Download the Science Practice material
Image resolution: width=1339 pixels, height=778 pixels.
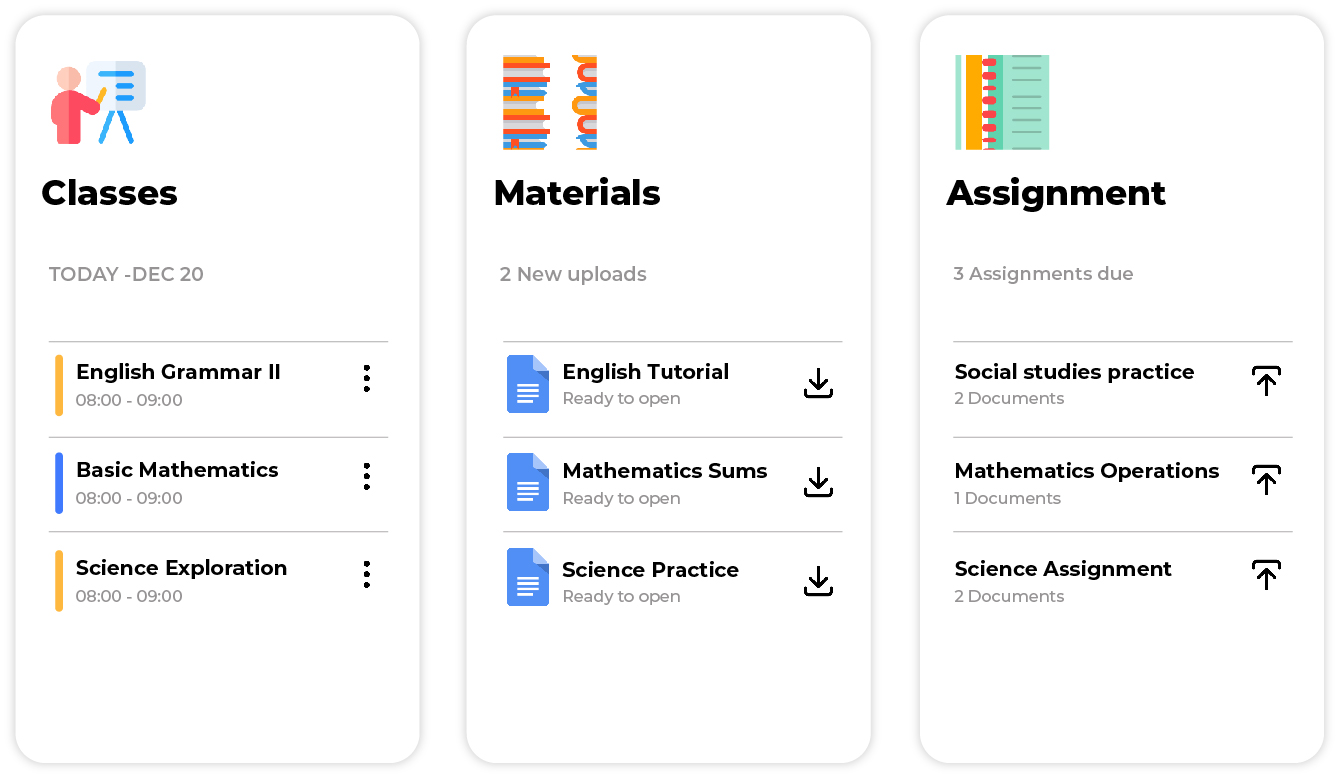[x=818, y=581]
